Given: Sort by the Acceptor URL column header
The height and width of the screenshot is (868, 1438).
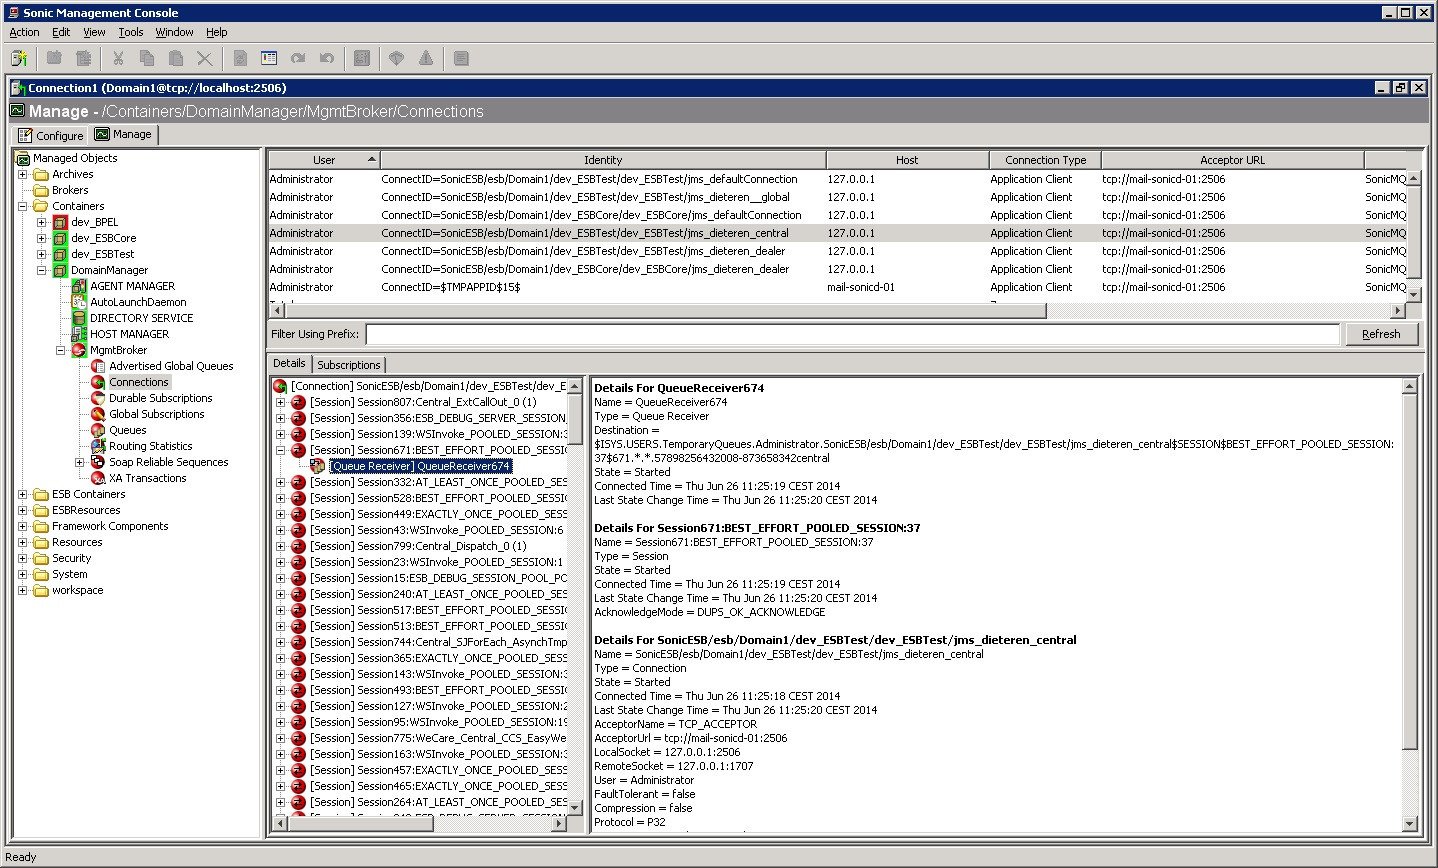Looking at the screenshot, I should point(1232,160).
